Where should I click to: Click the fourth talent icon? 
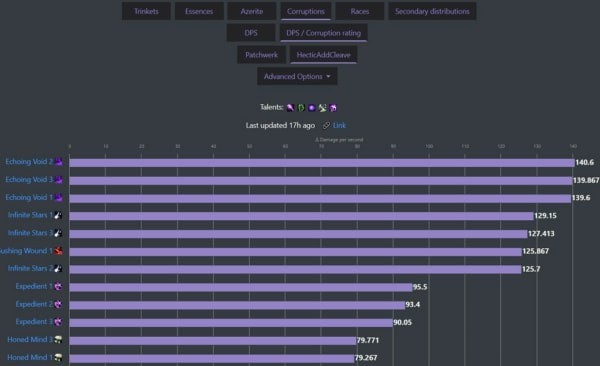click(x=323, y=108)
